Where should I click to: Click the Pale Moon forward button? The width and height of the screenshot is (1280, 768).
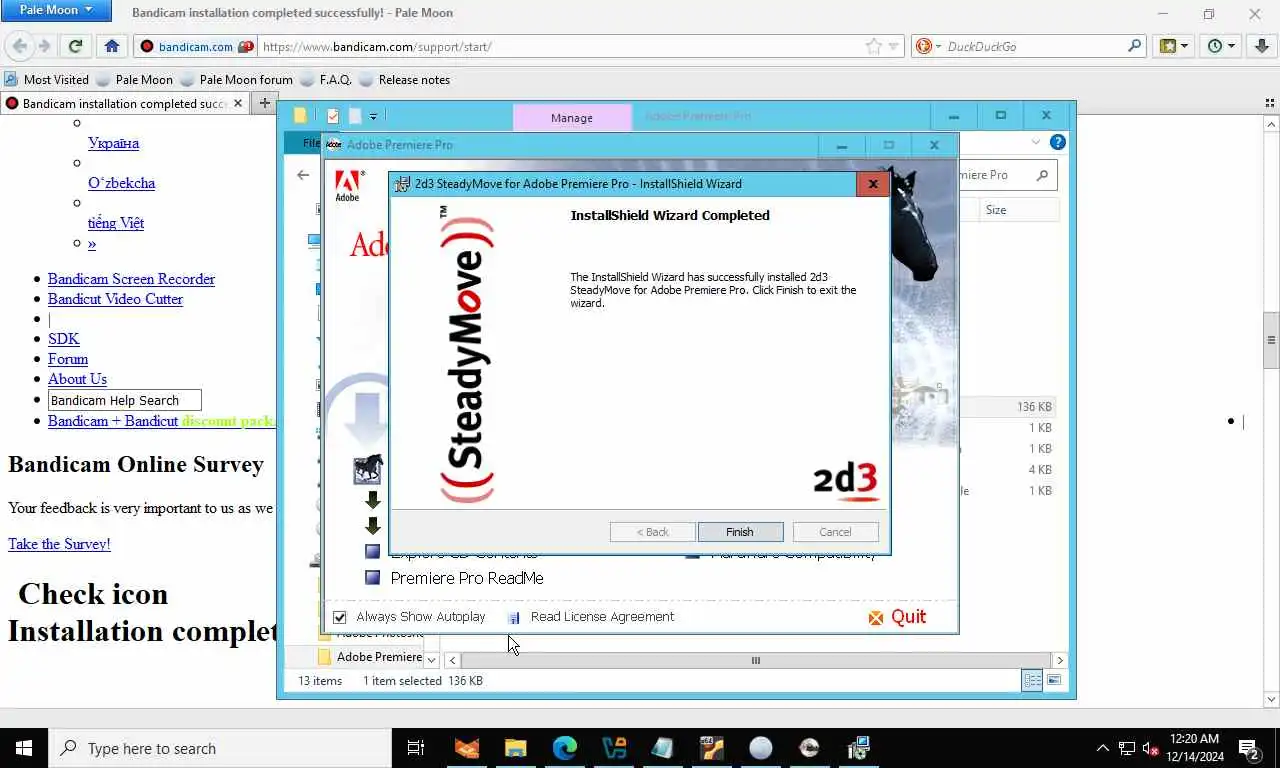[x=44, y=46]
